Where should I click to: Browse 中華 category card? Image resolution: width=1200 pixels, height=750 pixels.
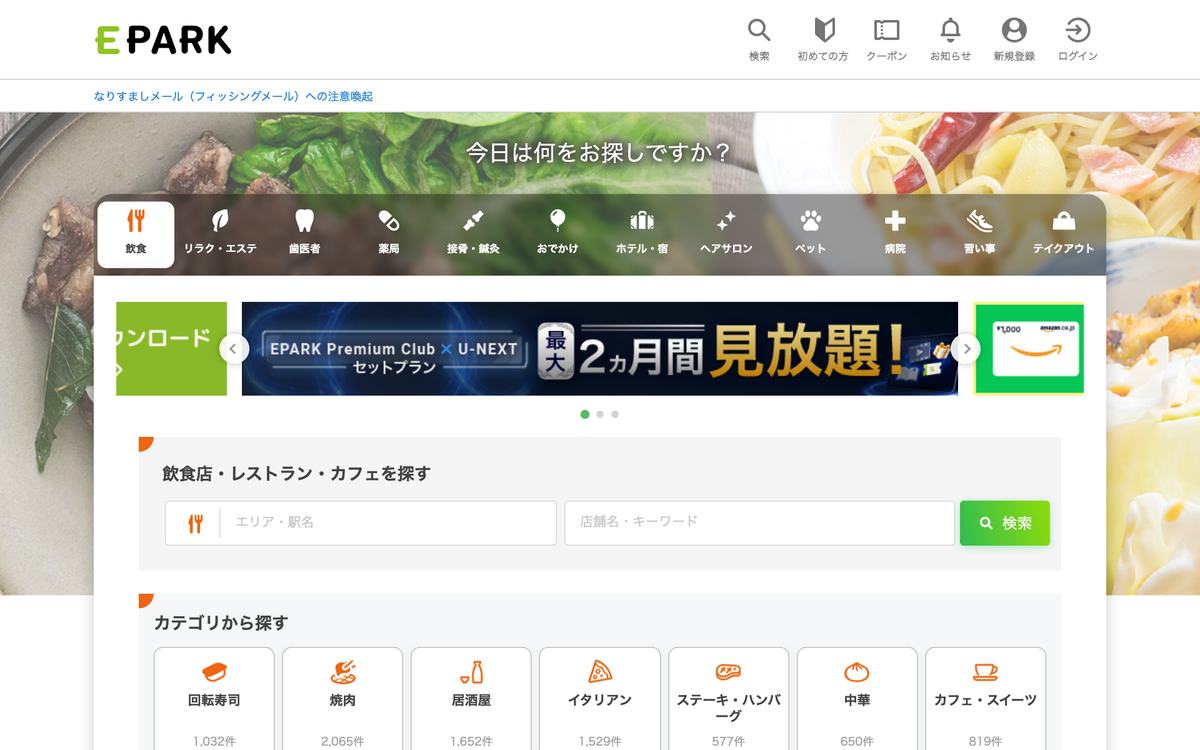coord(857,699)
